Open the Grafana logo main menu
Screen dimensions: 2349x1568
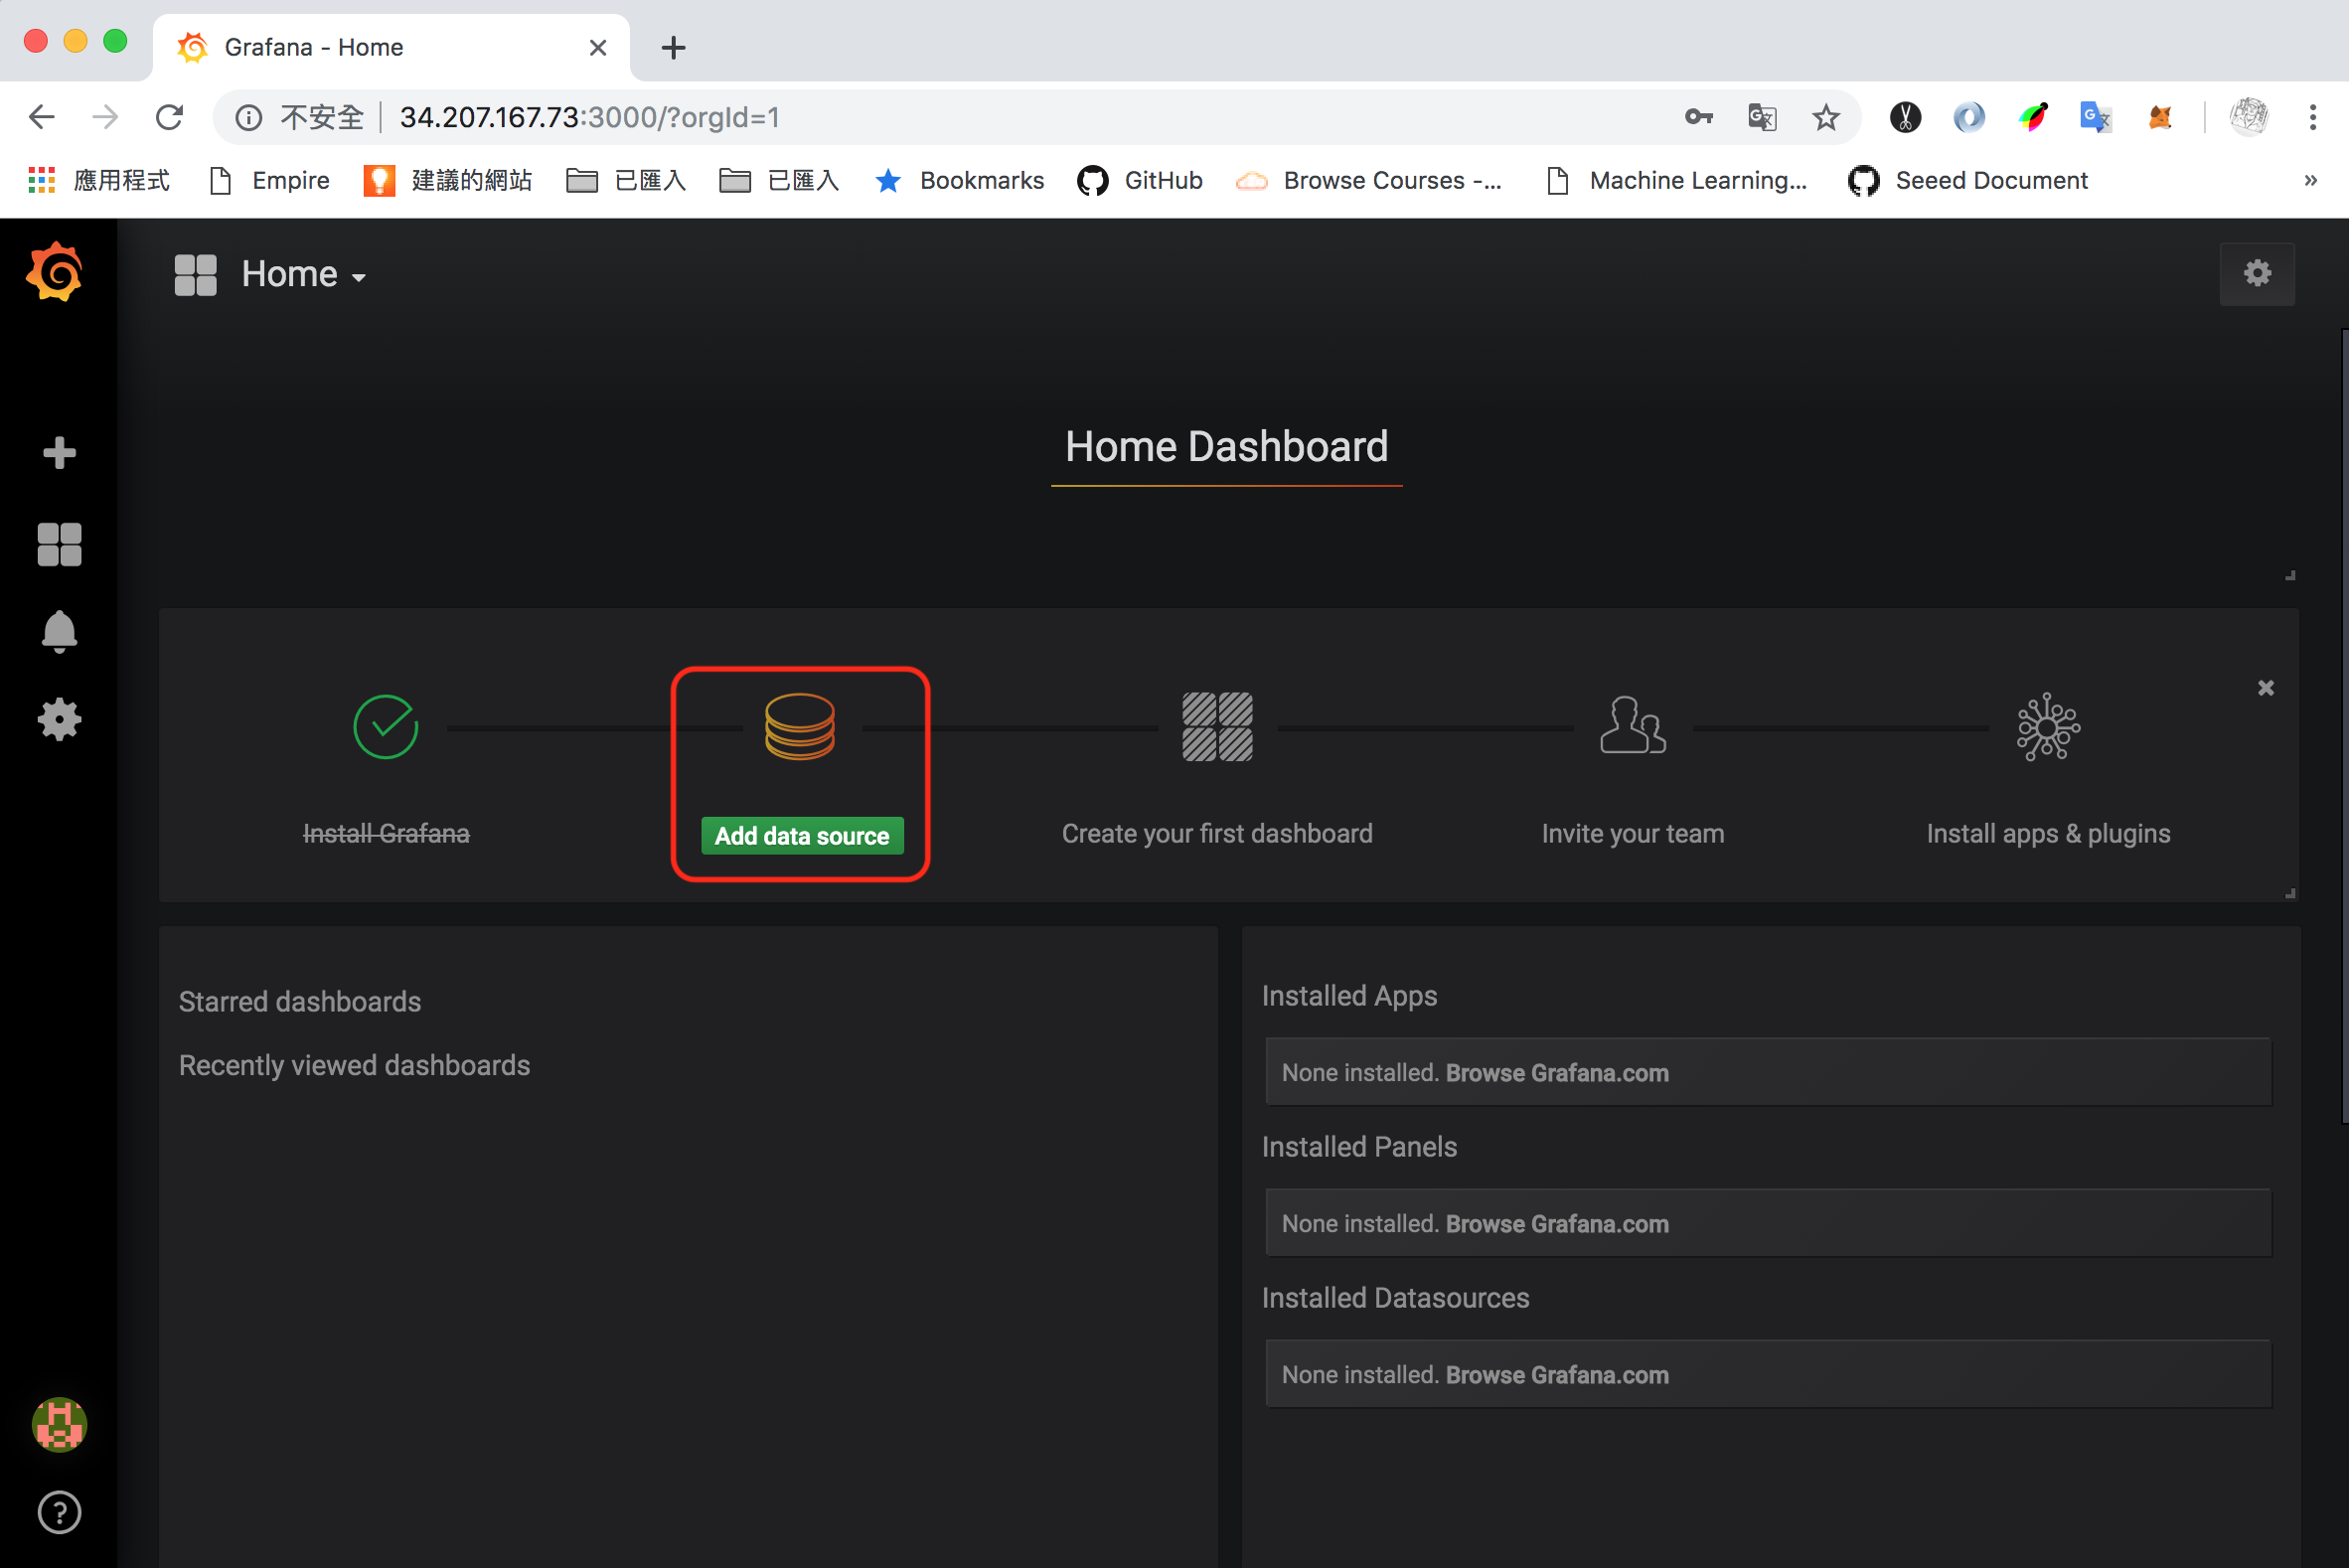pyautogui.click(x=55, y=272)
